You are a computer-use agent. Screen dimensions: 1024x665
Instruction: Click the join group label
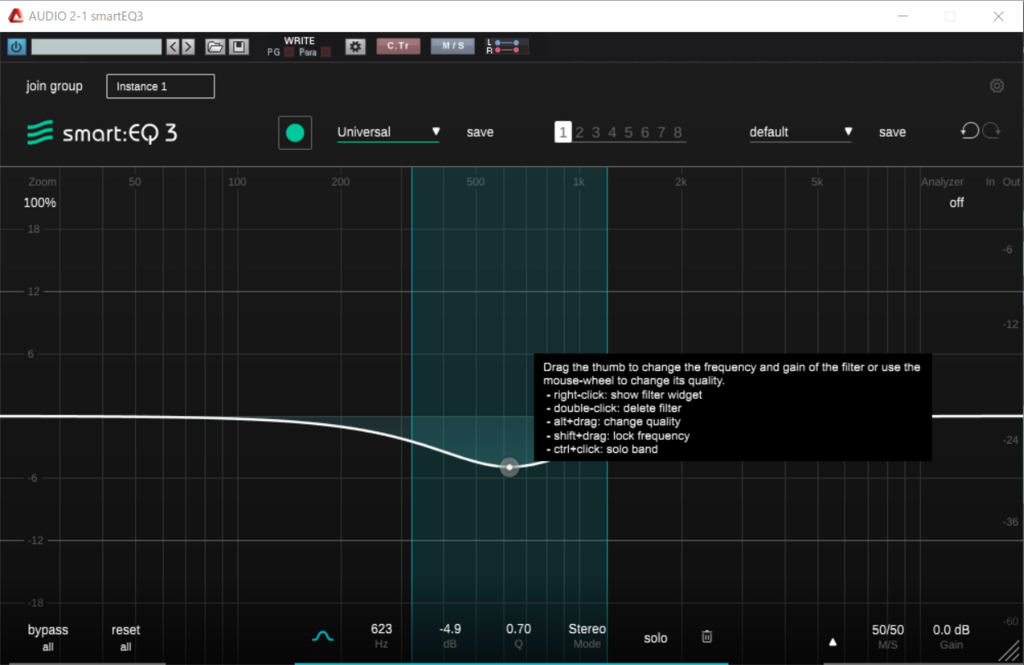(x=54, y=86)
